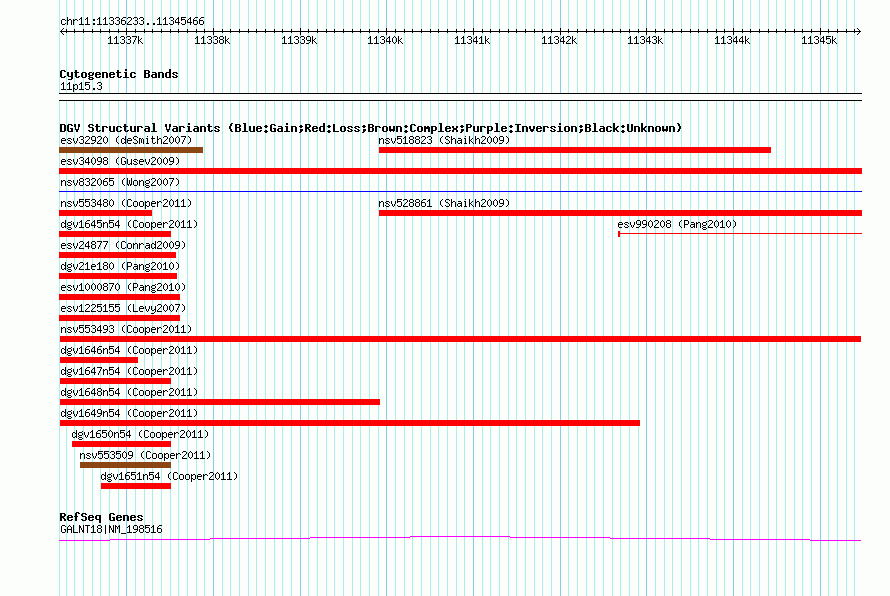Click the 11341k ruler tick label
The height and width of the screenshot is (596, 890).
(x=472, y=40)
